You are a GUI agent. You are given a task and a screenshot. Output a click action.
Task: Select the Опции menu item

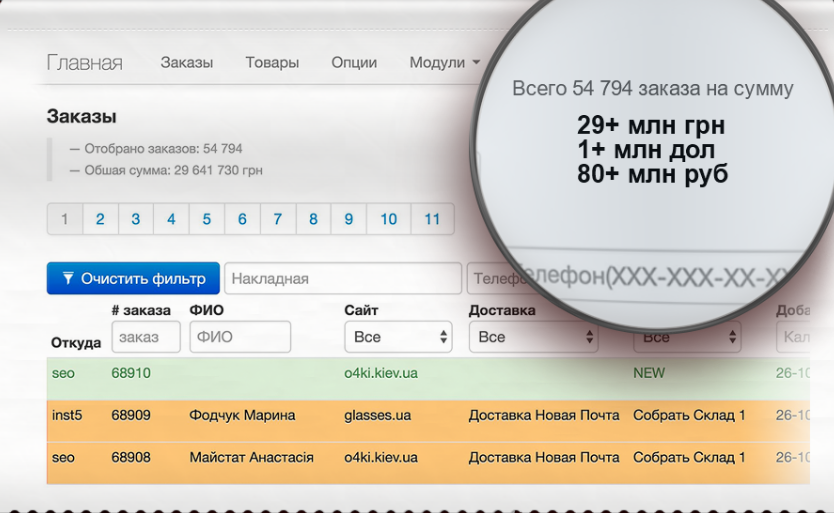coord(354,63)
